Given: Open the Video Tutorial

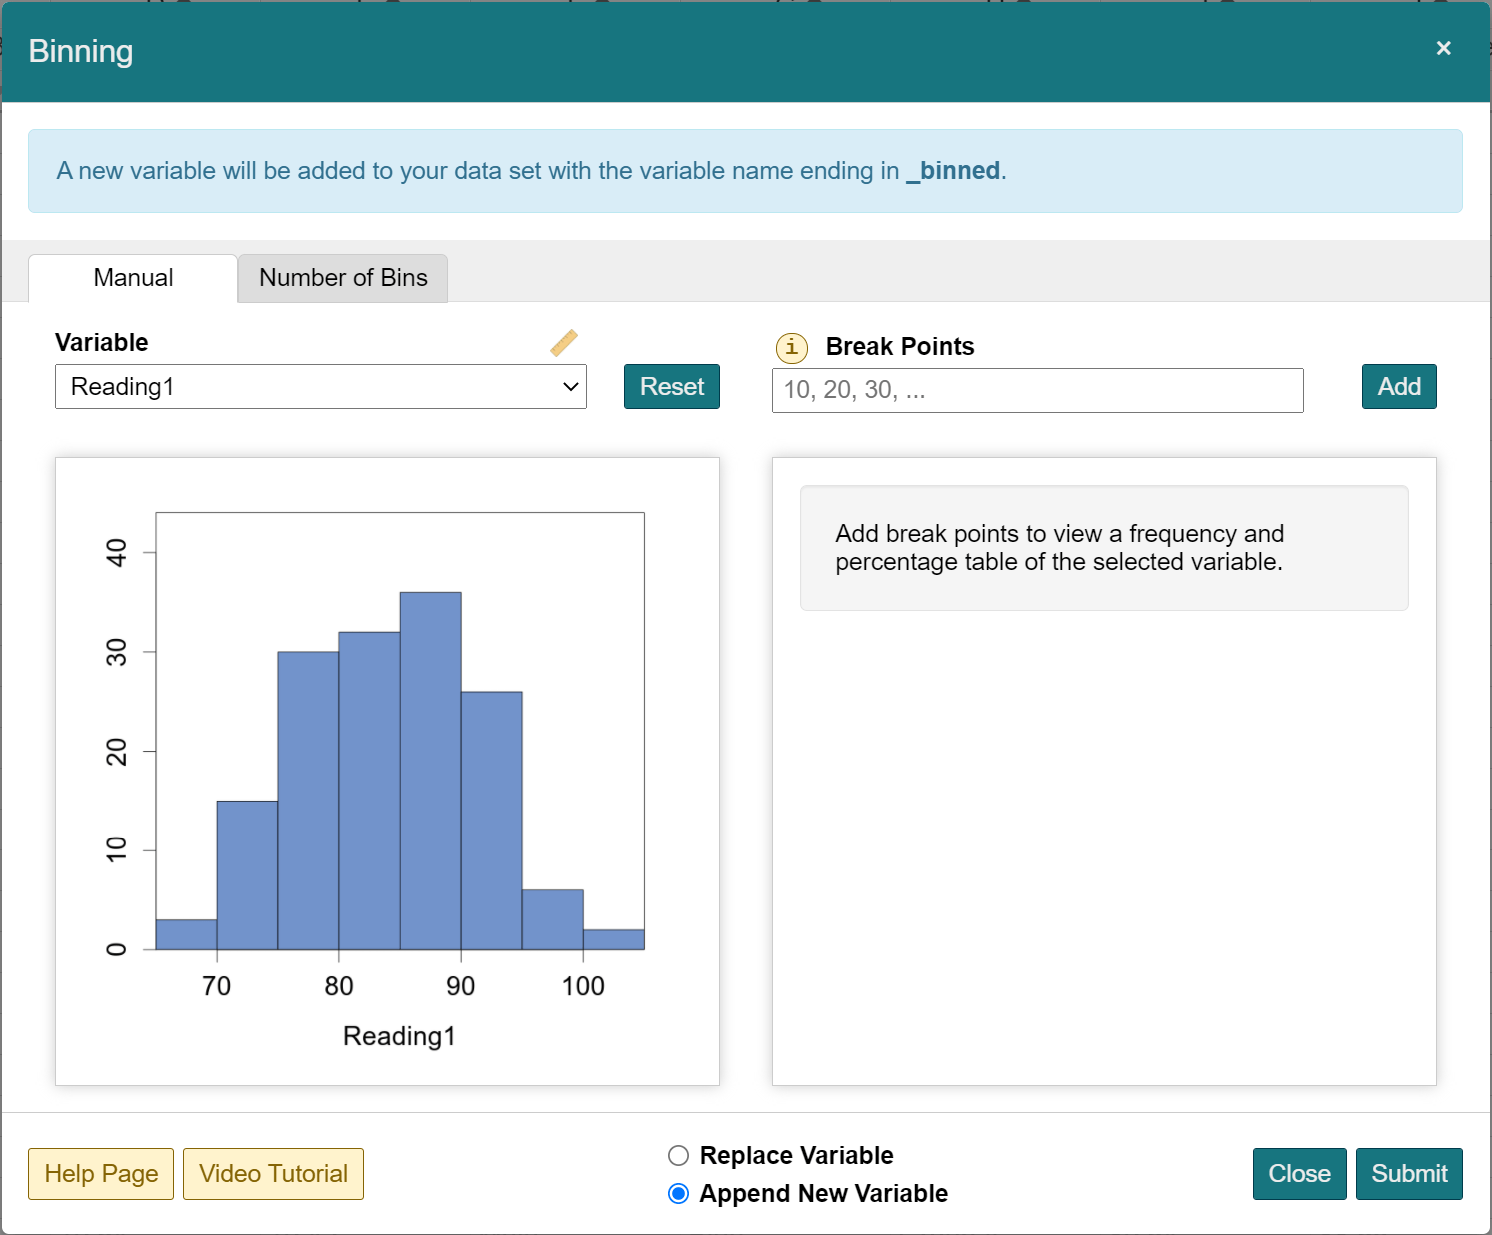Looking at the screenshot, I should click(x=273, y=1174).
